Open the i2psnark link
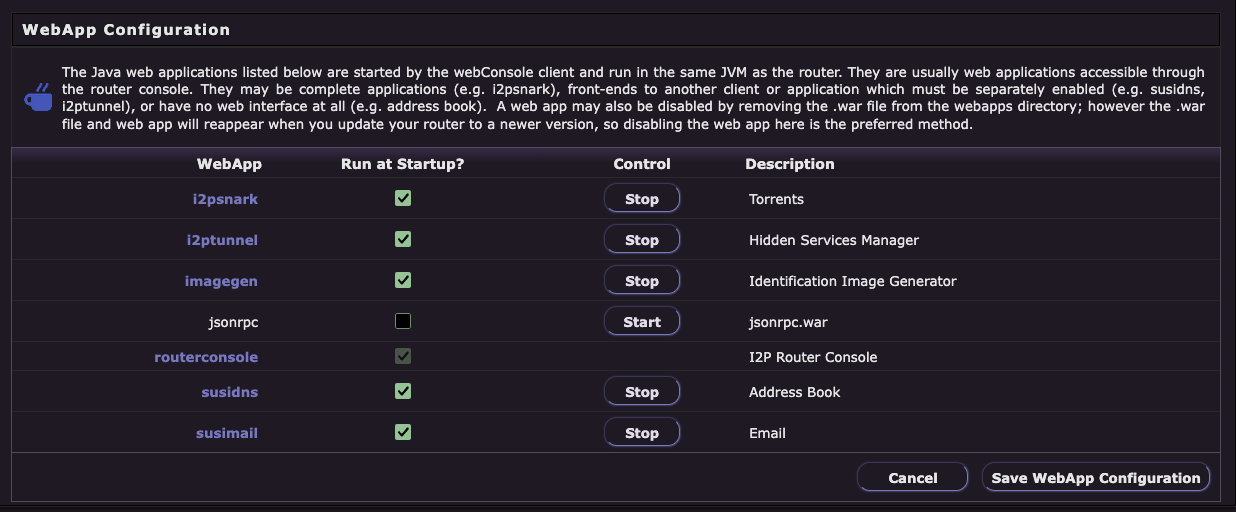Screen dimensions: 1236x512 click(x=225, y=199)
